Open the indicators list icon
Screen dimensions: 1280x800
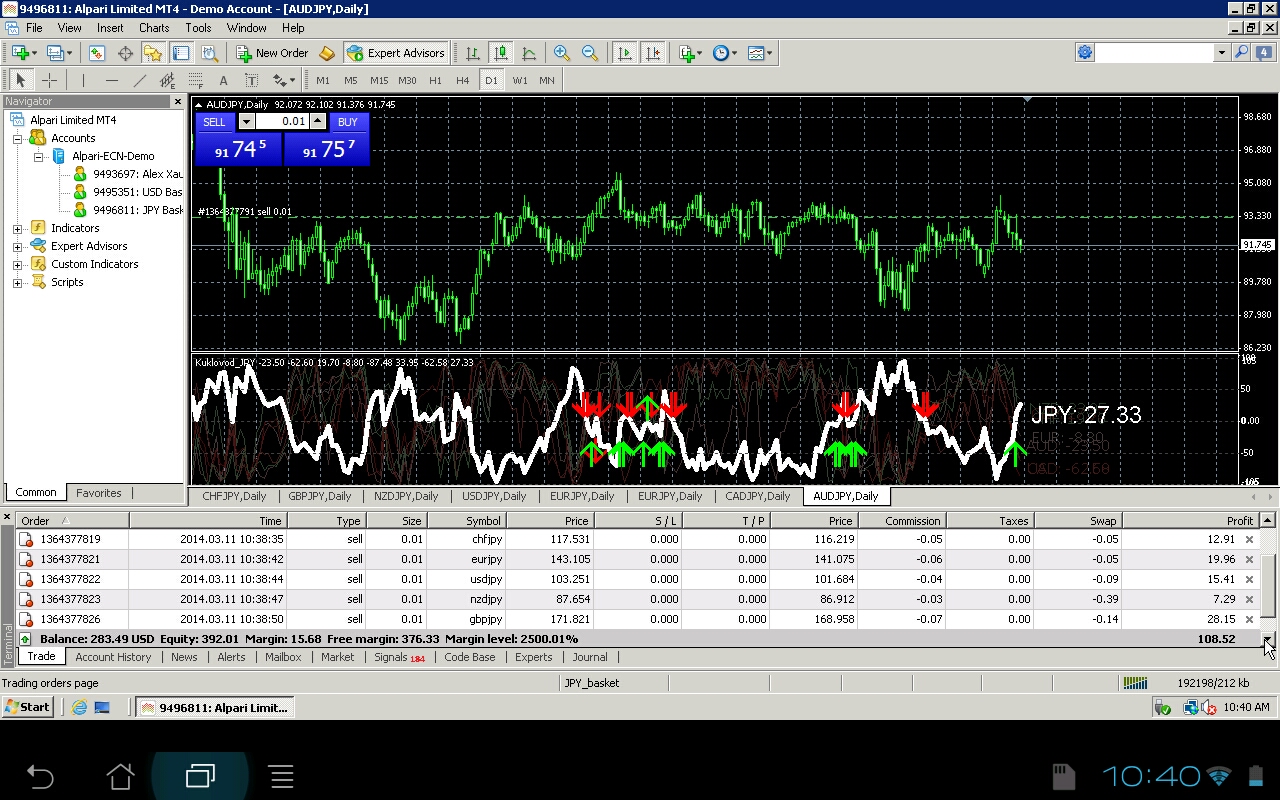687,53
